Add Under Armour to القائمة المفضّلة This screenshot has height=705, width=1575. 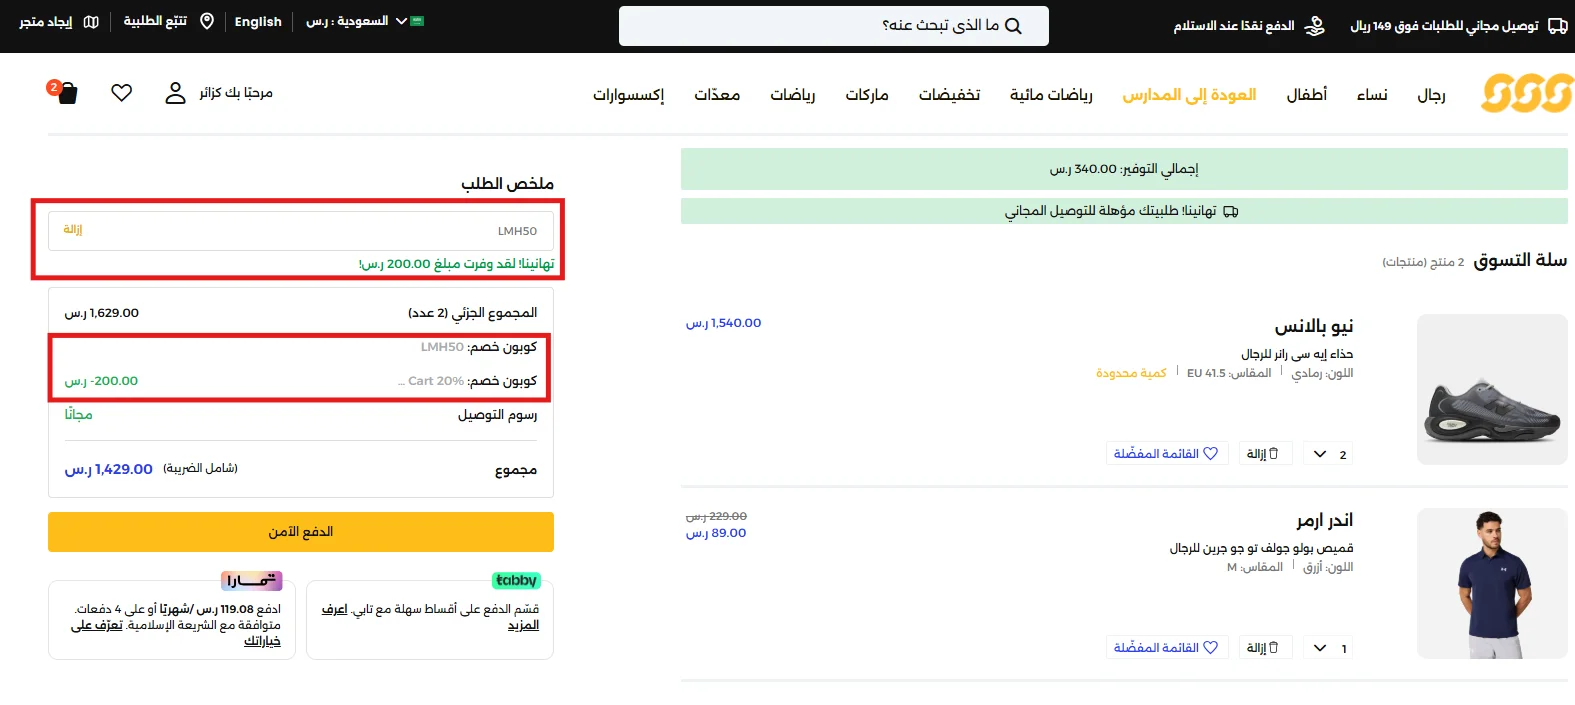1166,648
